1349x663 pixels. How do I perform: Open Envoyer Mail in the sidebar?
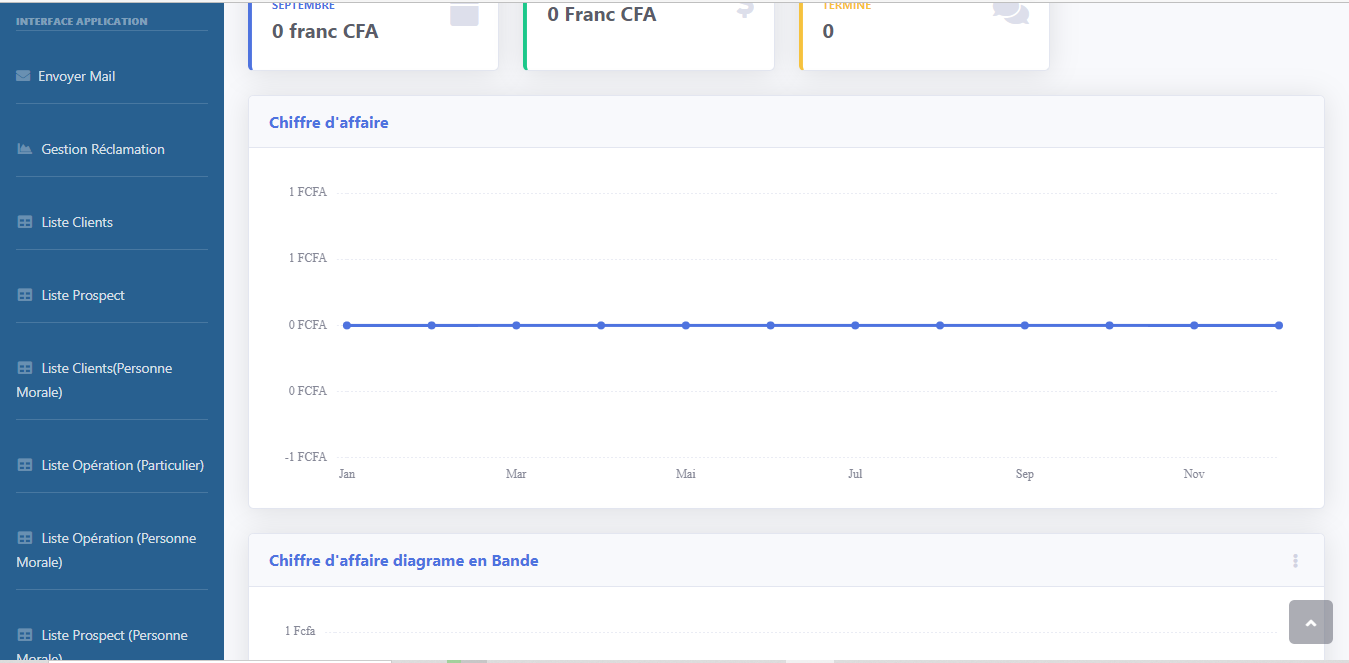tap(76, 76)
